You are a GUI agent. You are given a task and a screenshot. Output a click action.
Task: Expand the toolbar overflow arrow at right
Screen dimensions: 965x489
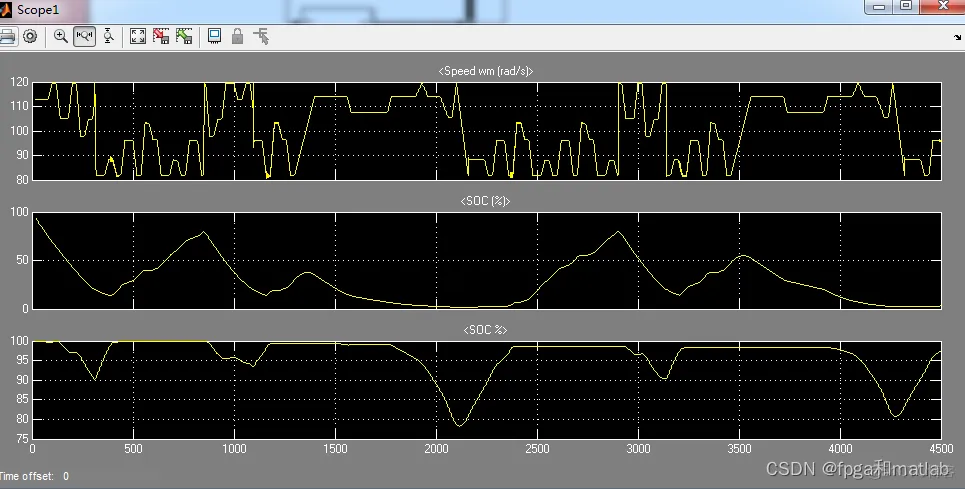pos(958,38)
